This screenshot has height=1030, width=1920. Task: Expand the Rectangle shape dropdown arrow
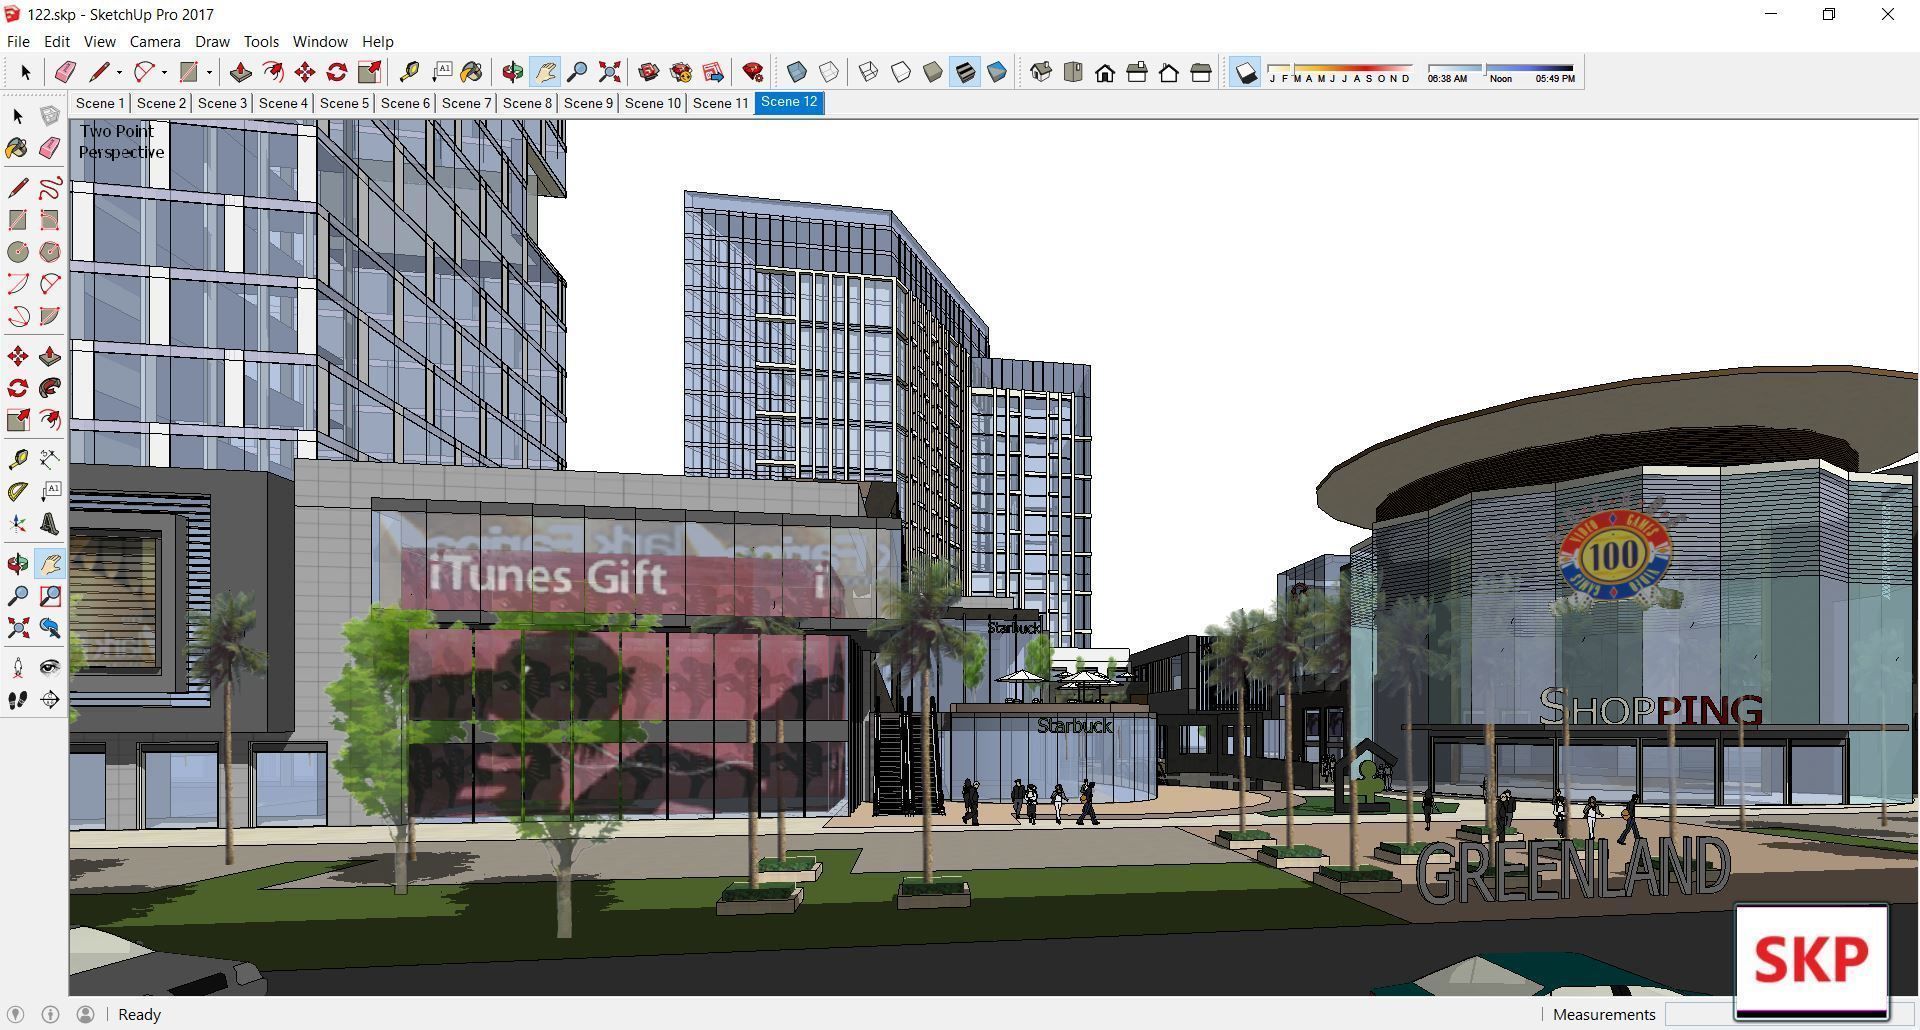point(209,72)
